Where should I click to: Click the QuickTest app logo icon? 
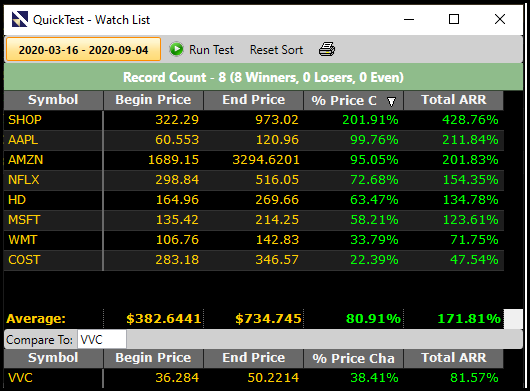tap(20, 19)
